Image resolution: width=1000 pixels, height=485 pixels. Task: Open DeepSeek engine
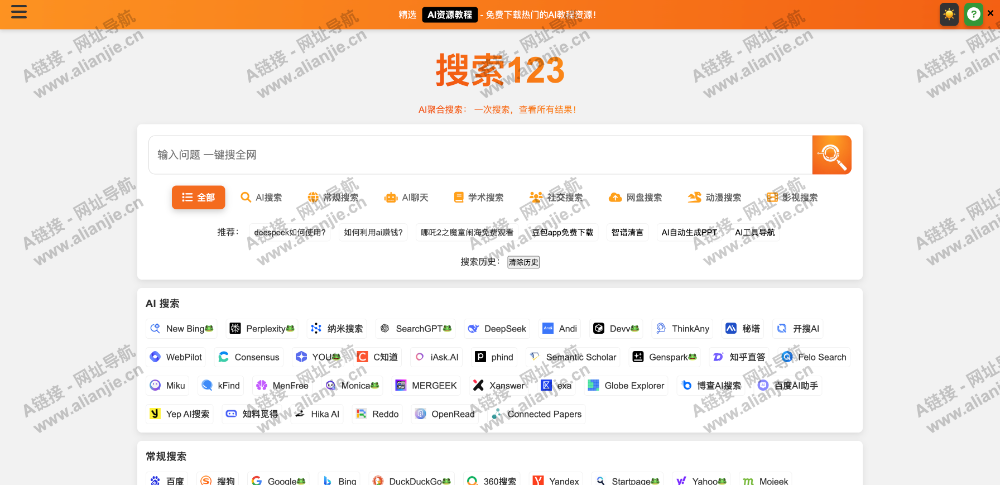point(497,329)
